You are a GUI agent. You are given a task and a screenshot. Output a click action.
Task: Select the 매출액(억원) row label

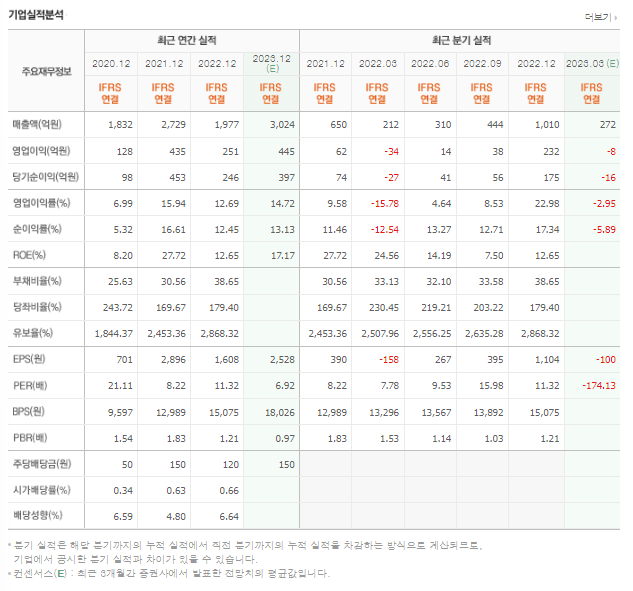pyautogui.click(x=37, y=124)
